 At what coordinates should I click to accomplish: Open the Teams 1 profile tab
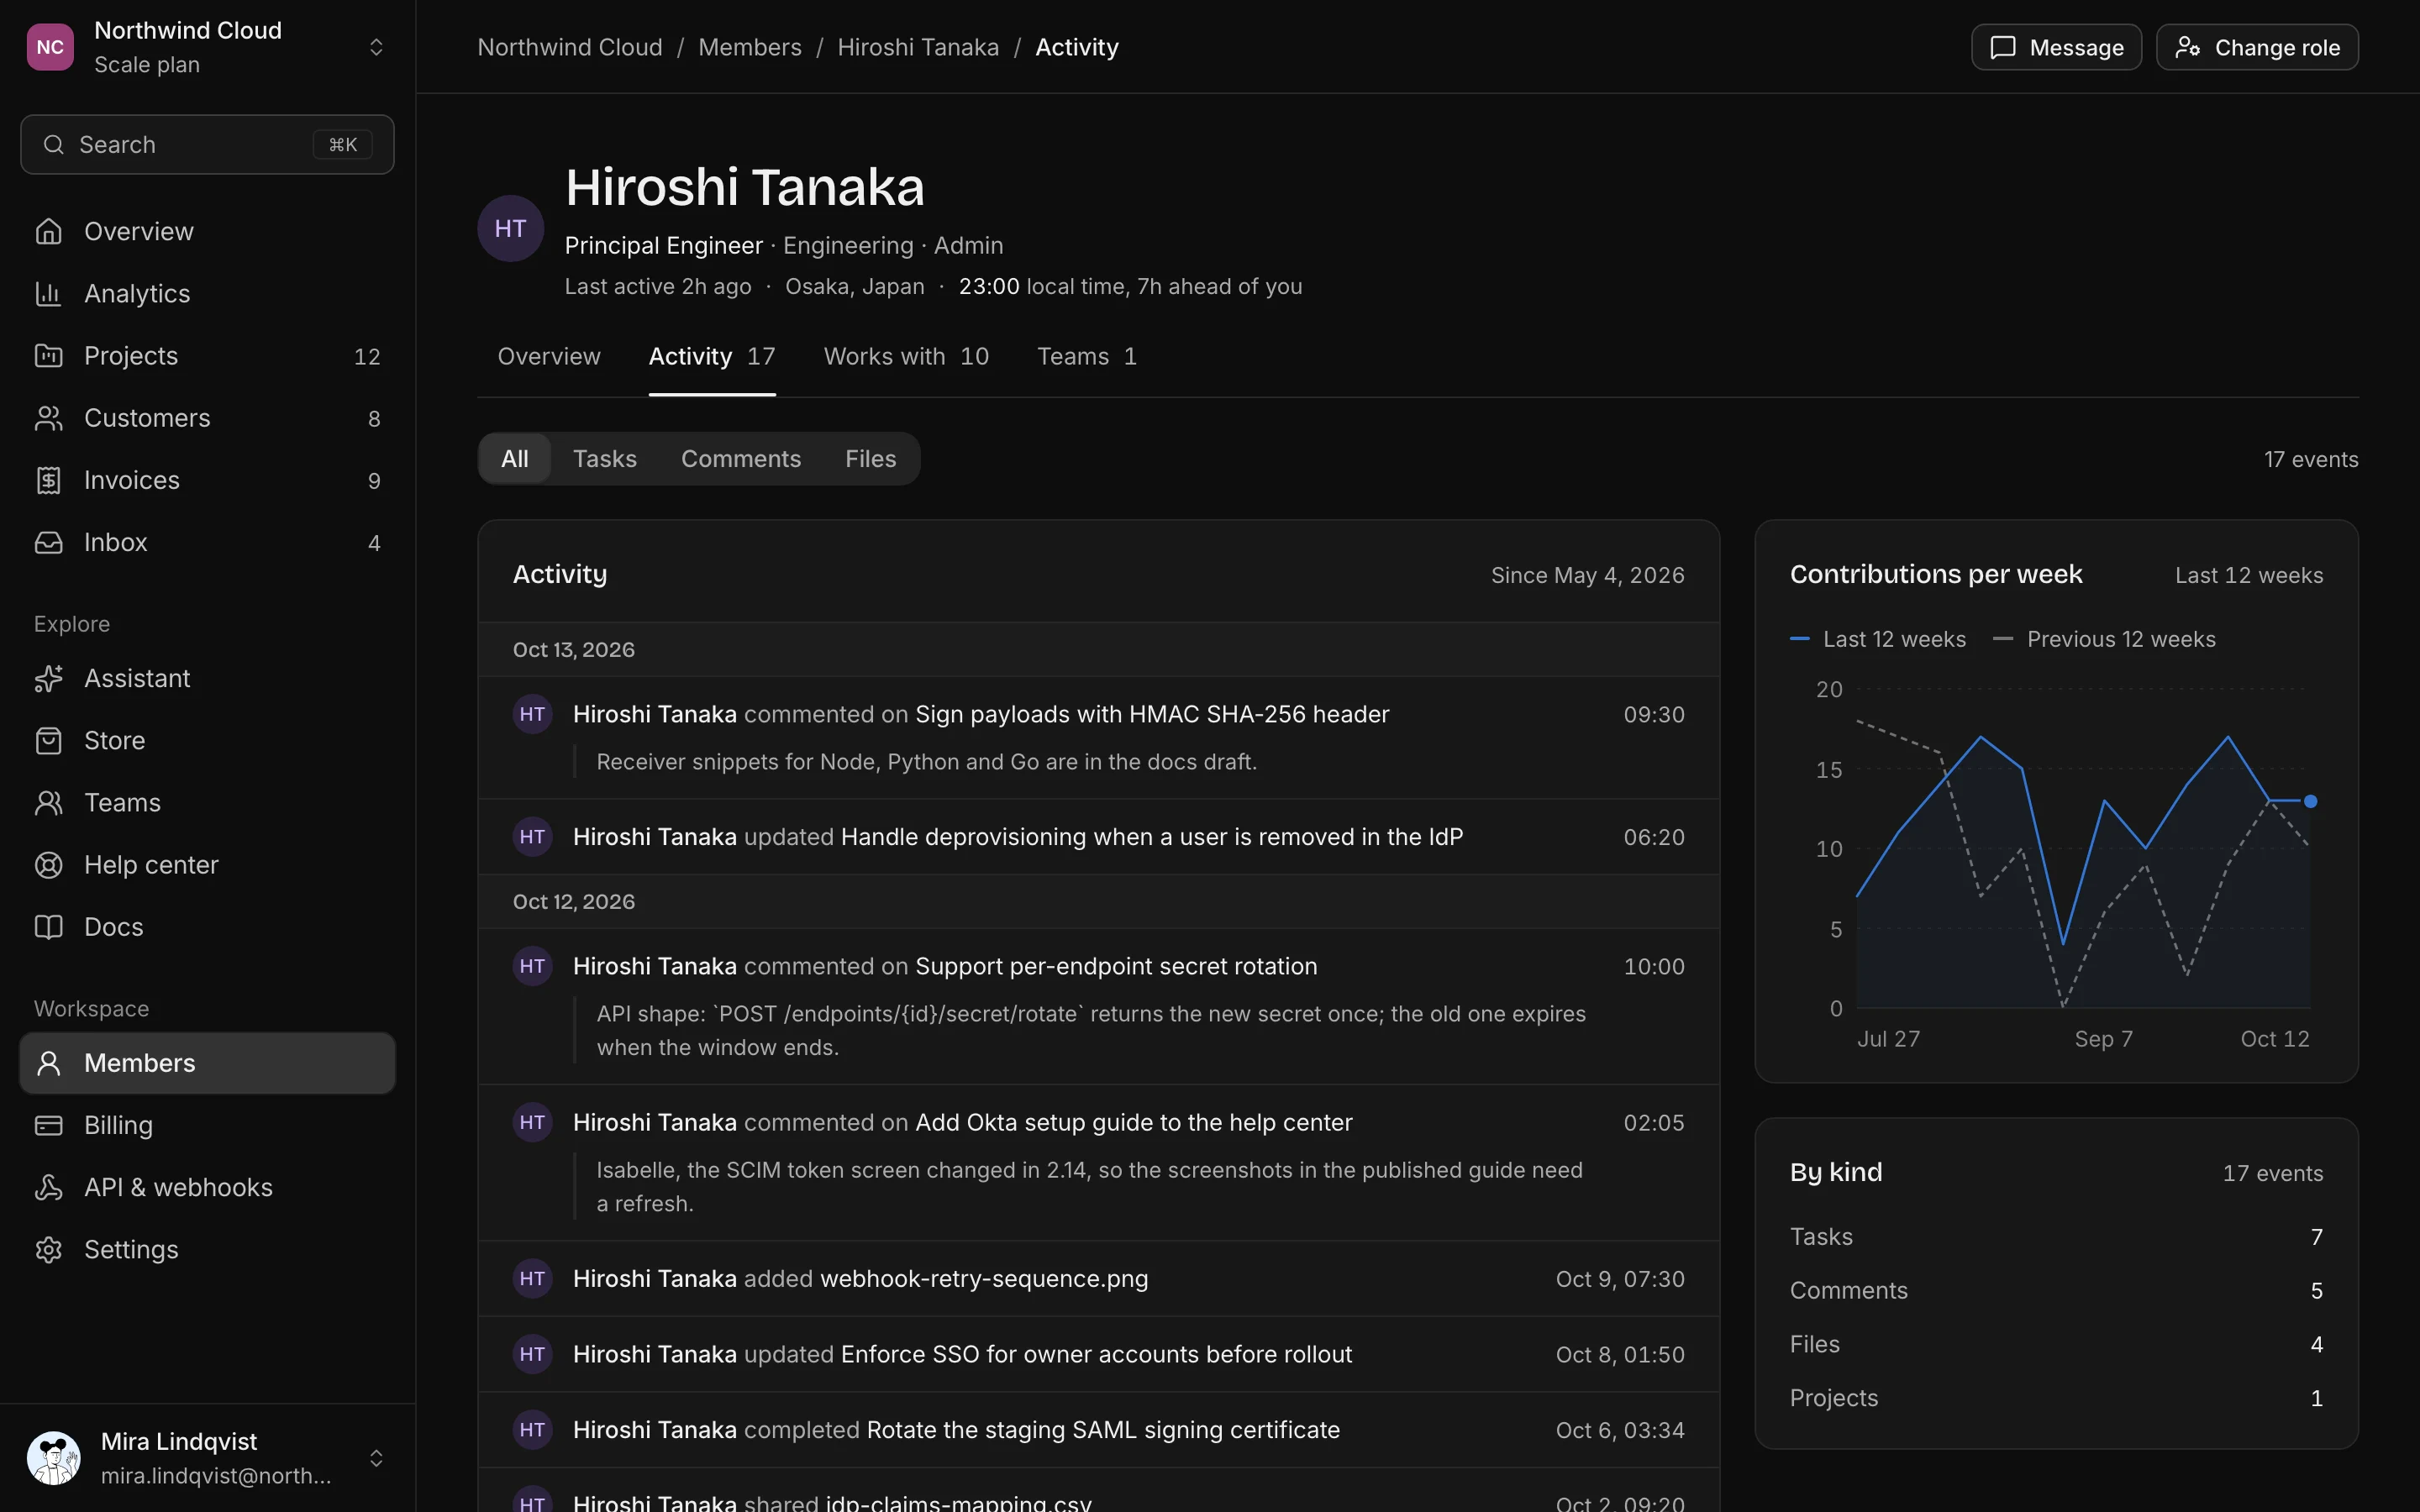pos(1087,356)
